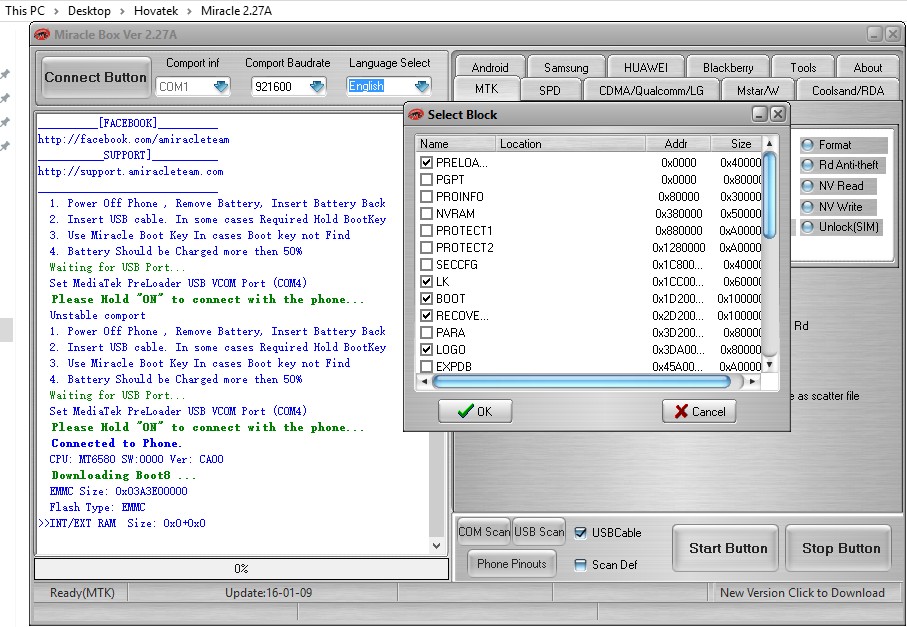This screenshot has height=627, width=907.
Task: Check the EXPDB block checkbox
Action: pyautogui.click(x=426, y=366)
